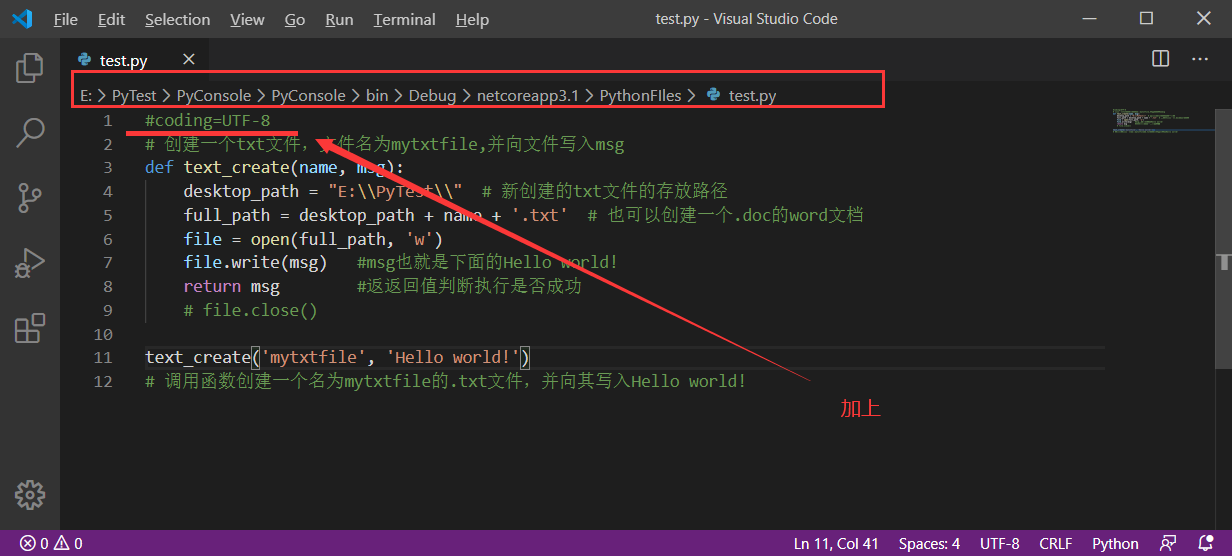Open Source Control view

click(30, 197)
